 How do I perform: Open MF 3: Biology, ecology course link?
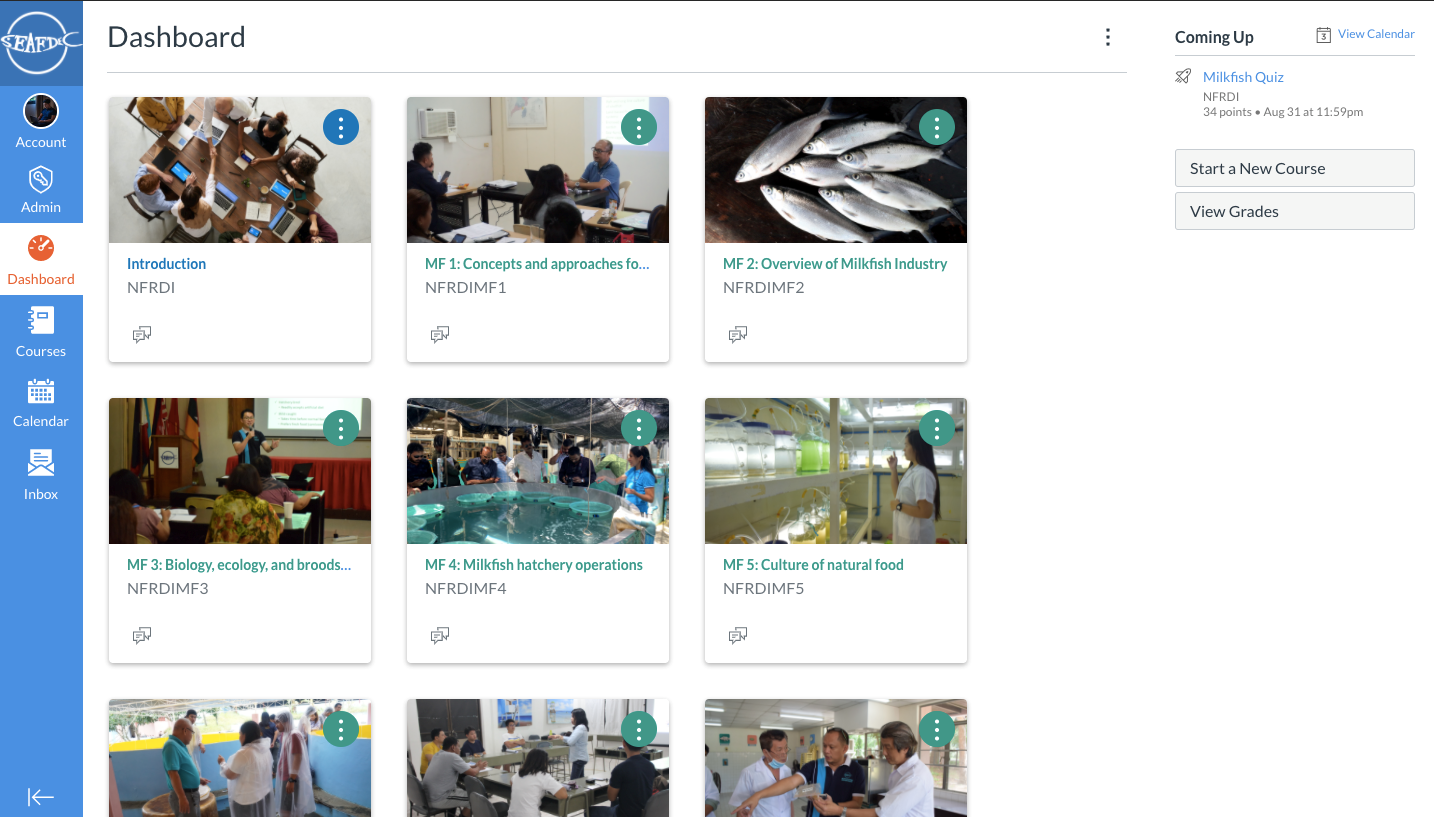239,565
